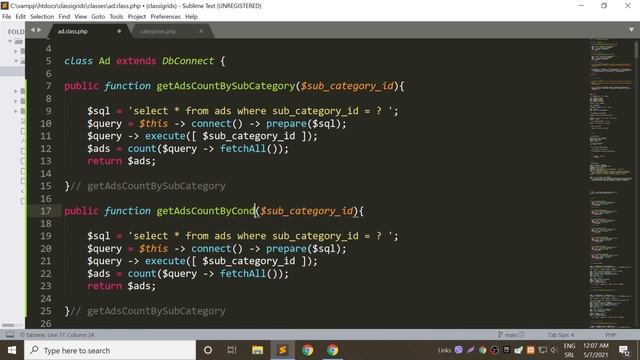
Task: Click the Links toolbar label on taskbar
Action: click(x=444, y=350)
